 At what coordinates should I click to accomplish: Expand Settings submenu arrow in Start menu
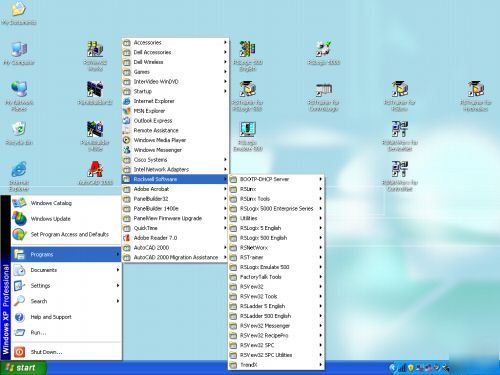pyautogui.click(x=118, y=285)
